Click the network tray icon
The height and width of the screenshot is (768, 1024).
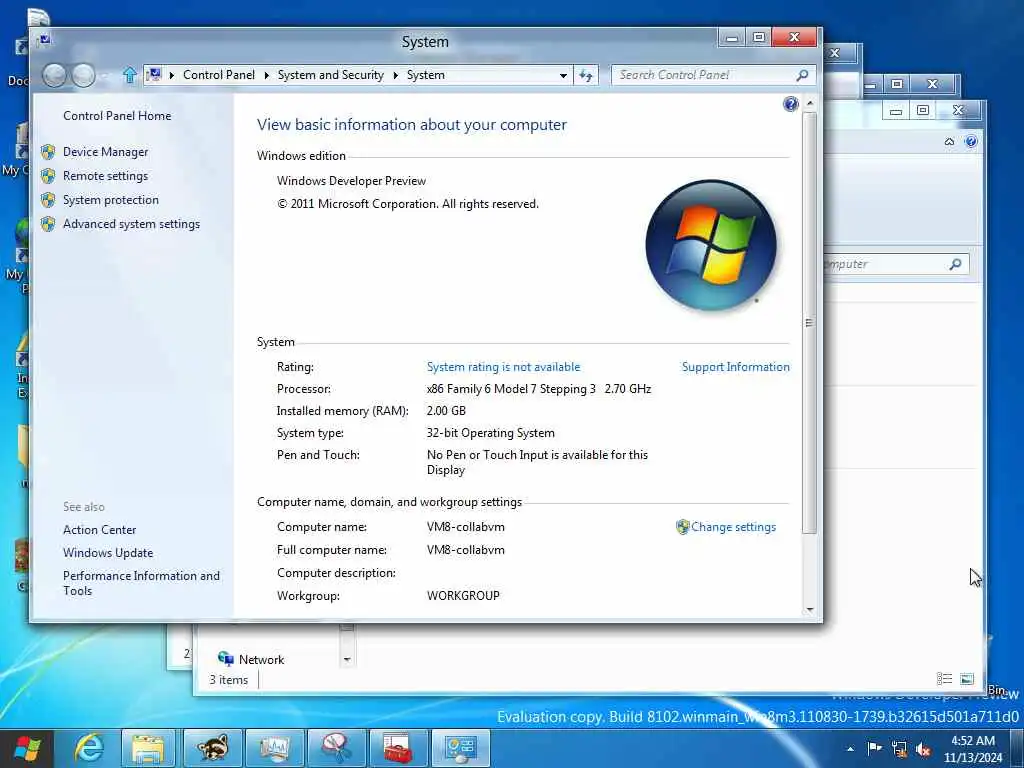click(899, 749)
